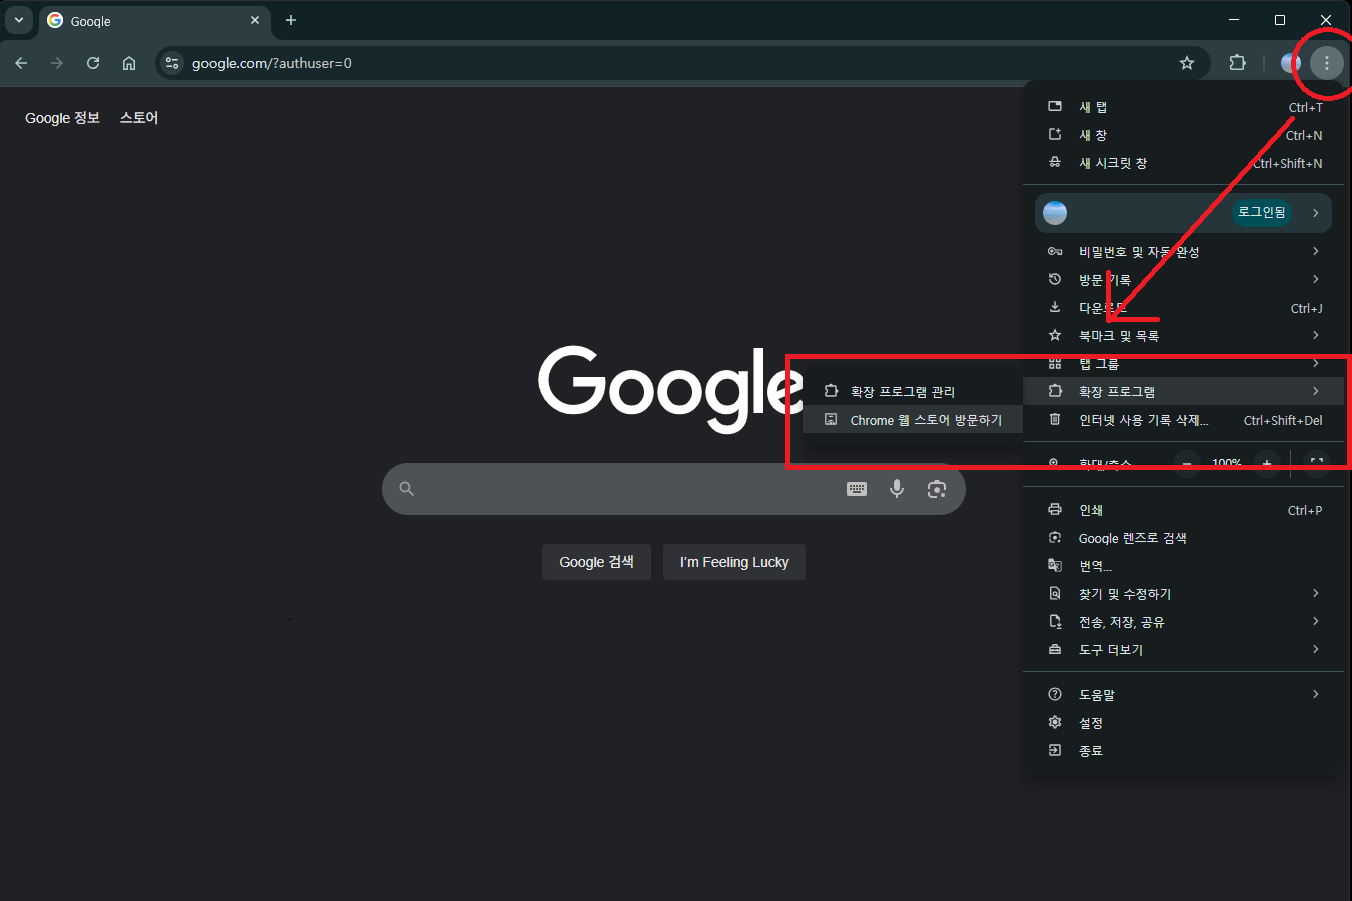Expand the 도움말 submenu
The height and width of the screenshot is (901, 1352).
click(x=1185, y=695)
